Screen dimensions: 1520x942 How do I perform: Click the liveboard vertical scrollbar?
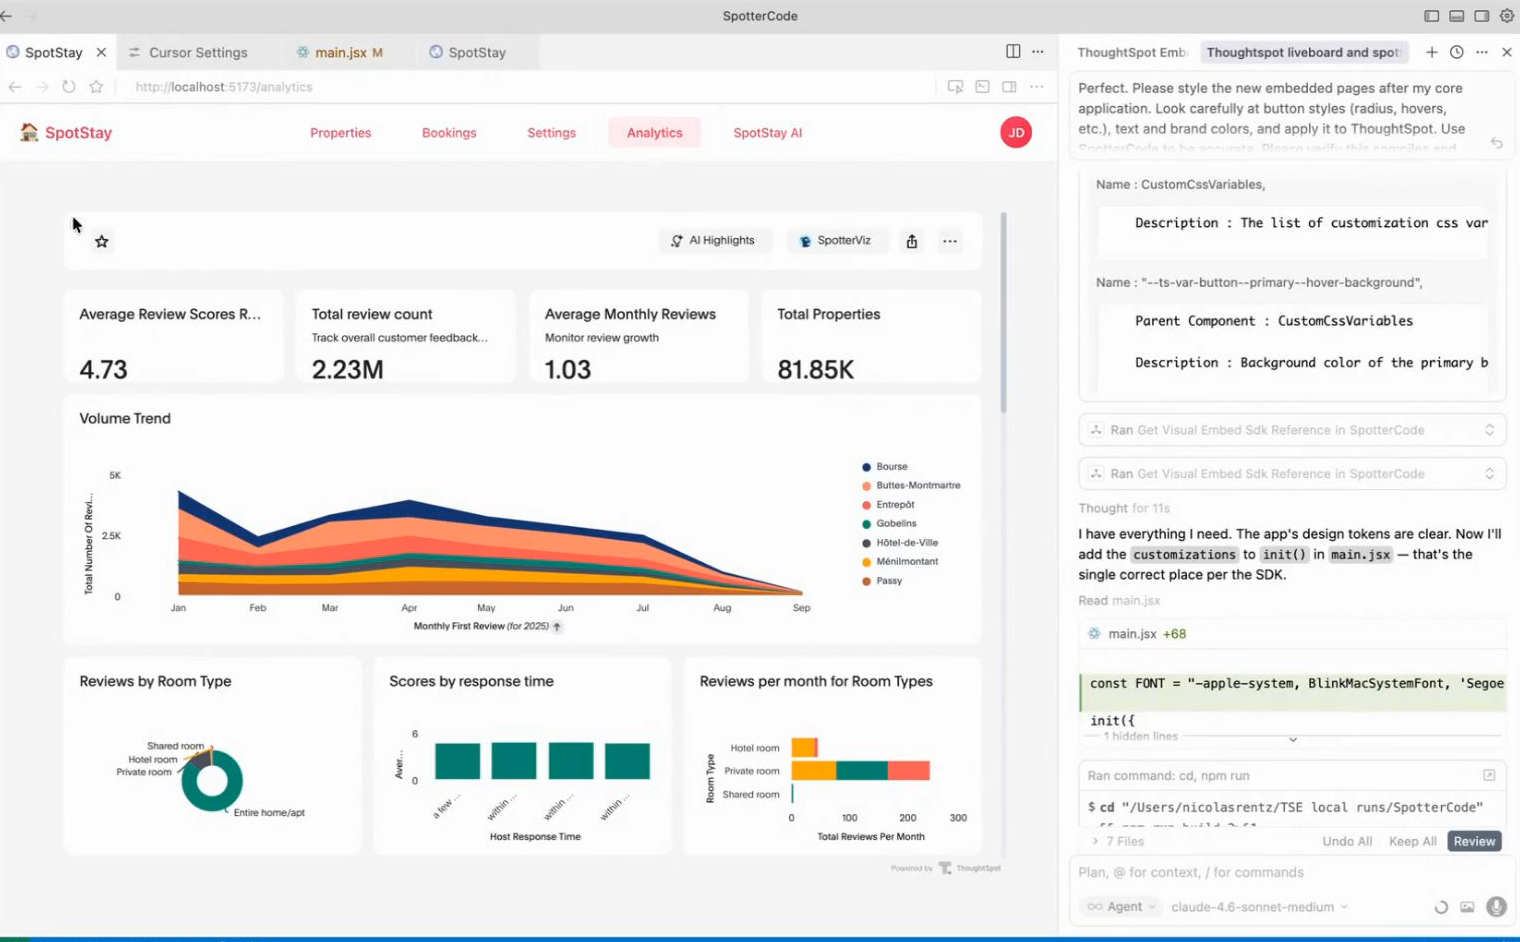1003,312
